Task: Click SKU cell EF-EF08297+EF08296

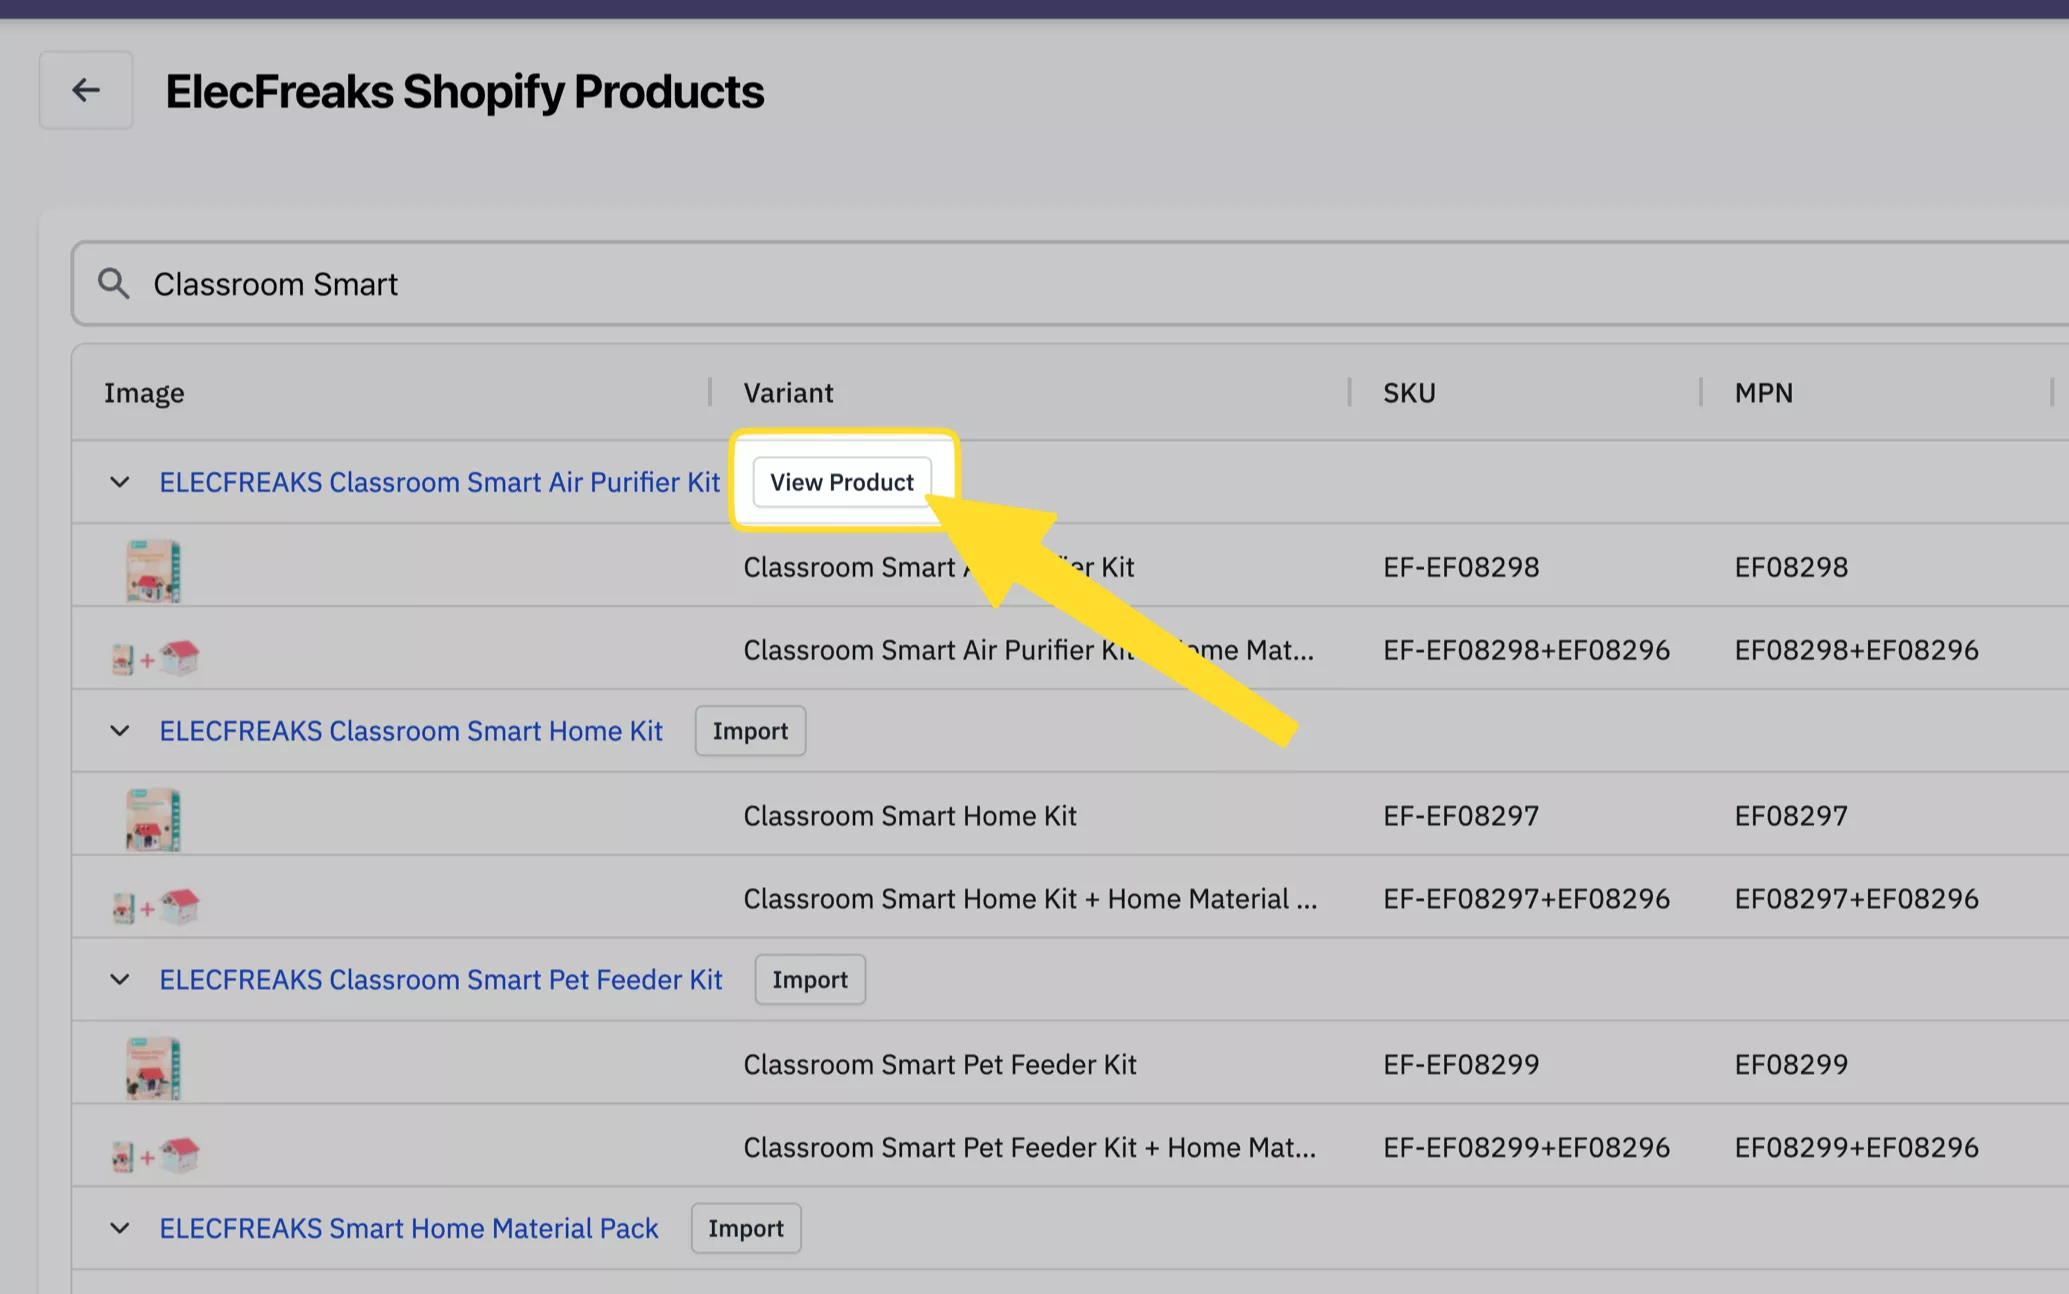Action: tap(1526, 899)
